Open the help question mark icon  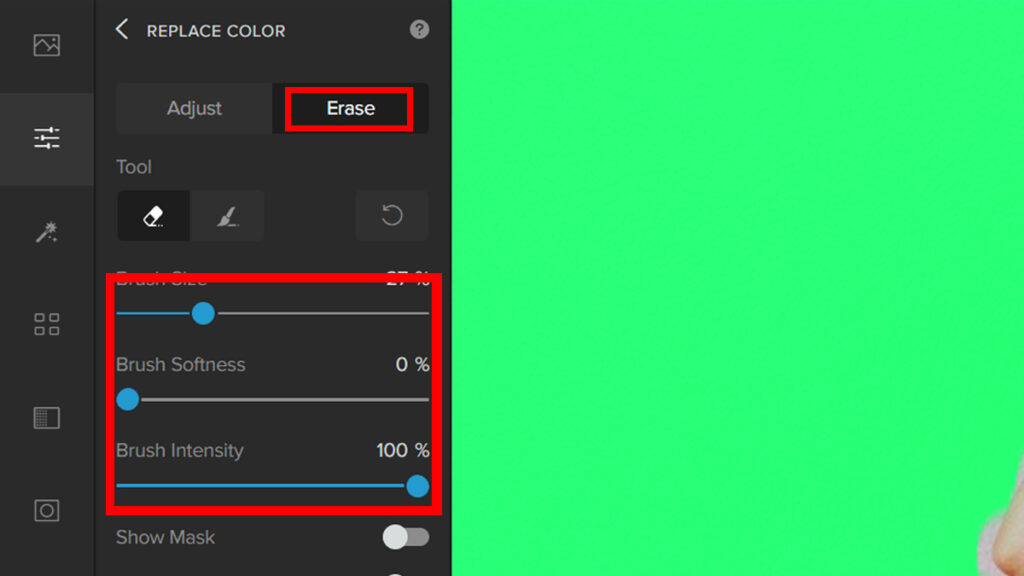click(x=419, y=29)
